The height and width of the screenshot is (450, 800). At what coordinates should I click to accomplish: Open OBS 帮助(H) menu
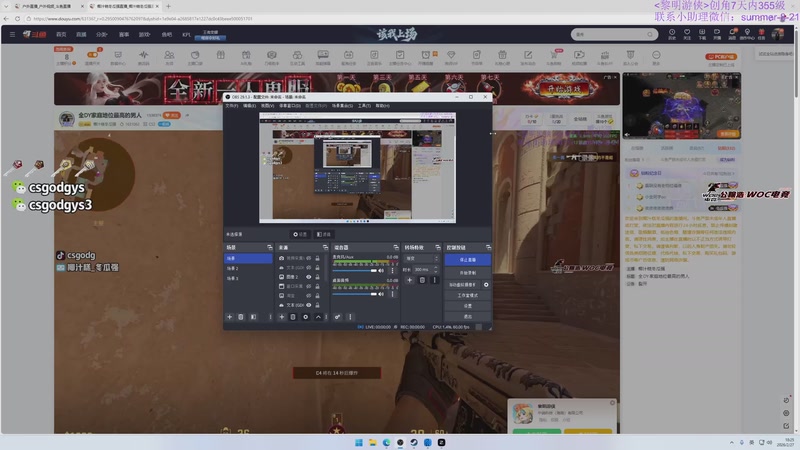pos(383,106)
